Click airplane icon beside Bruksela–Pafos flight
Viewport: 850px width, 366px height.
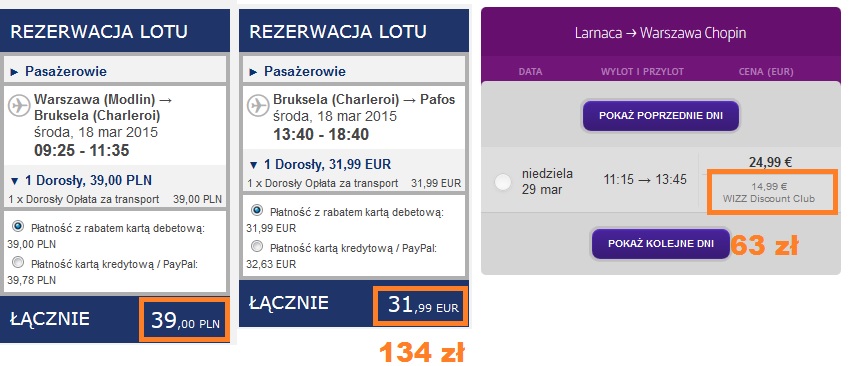pos(258,105)
